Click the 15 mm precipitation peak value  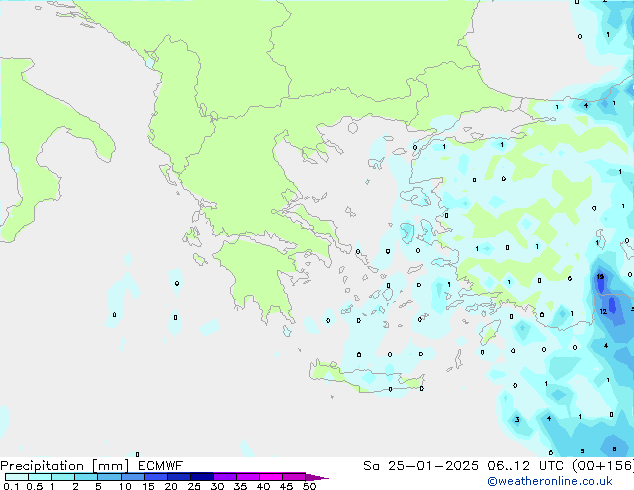(599, 277)
